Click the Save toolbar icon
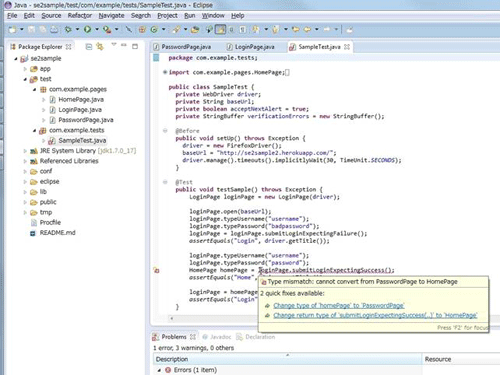Image resolution: width=500 pixels, height=375 pixels. coord(32,30)
